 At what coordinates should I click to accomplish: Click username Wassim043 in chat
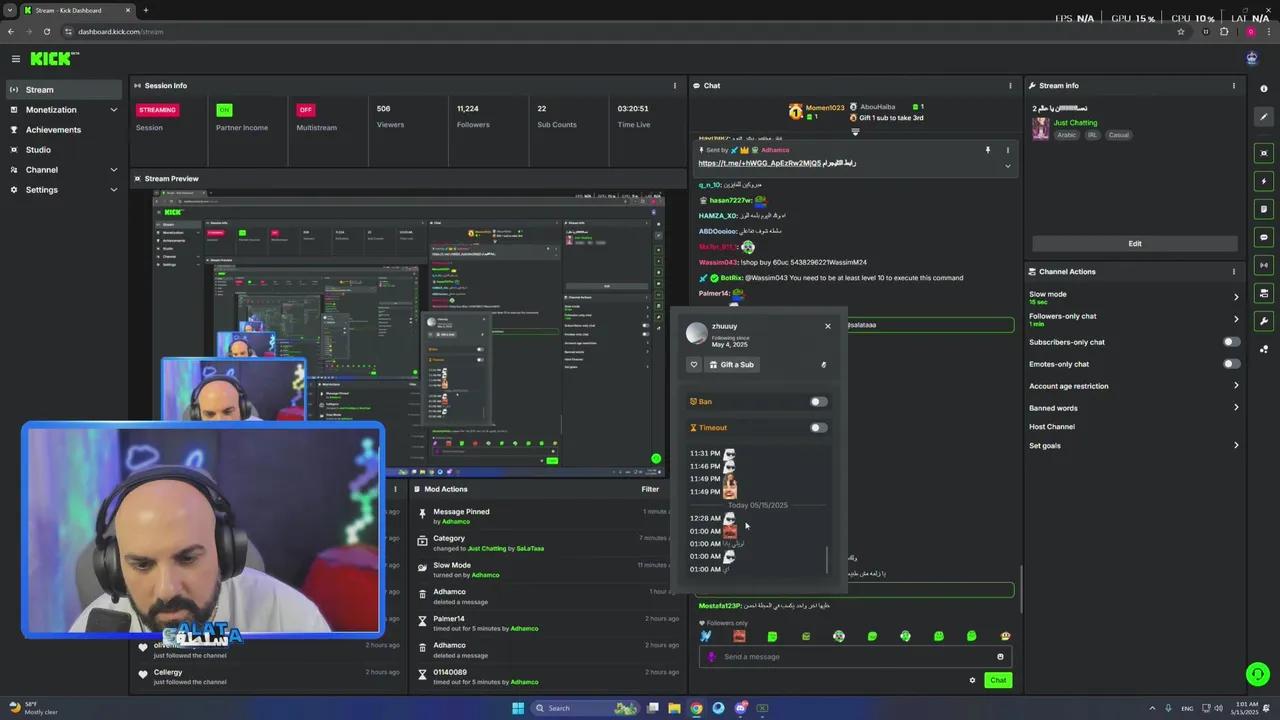point(718,263)
